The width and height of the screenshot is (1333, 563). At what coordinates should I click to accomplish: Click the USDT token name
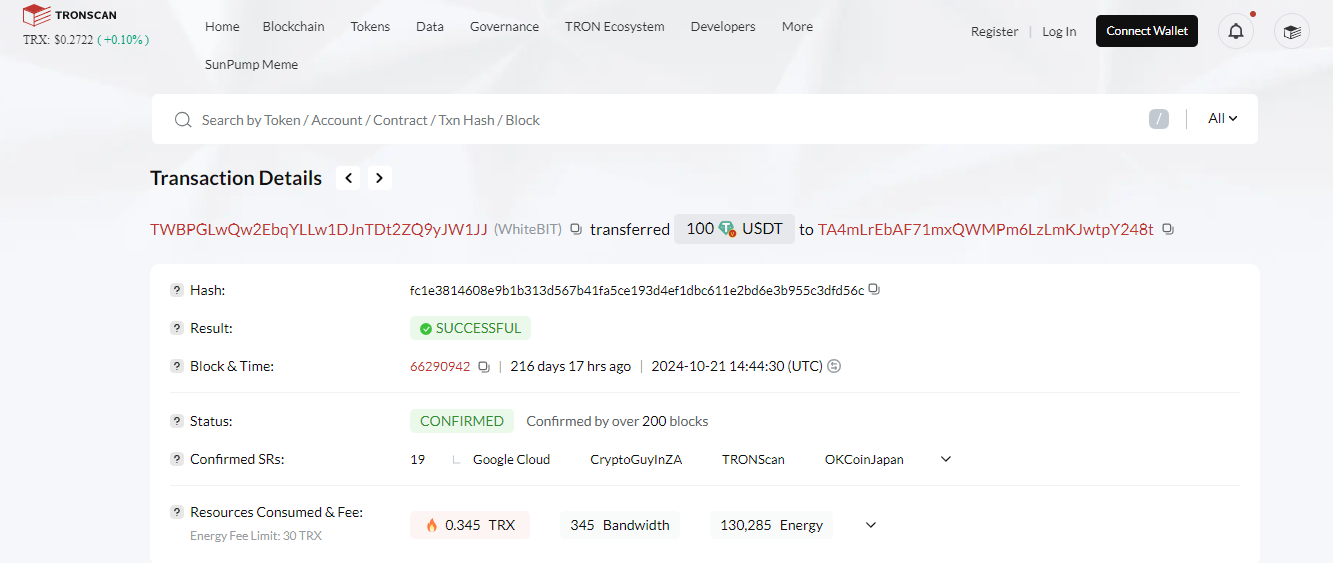[x=764, y=229]
